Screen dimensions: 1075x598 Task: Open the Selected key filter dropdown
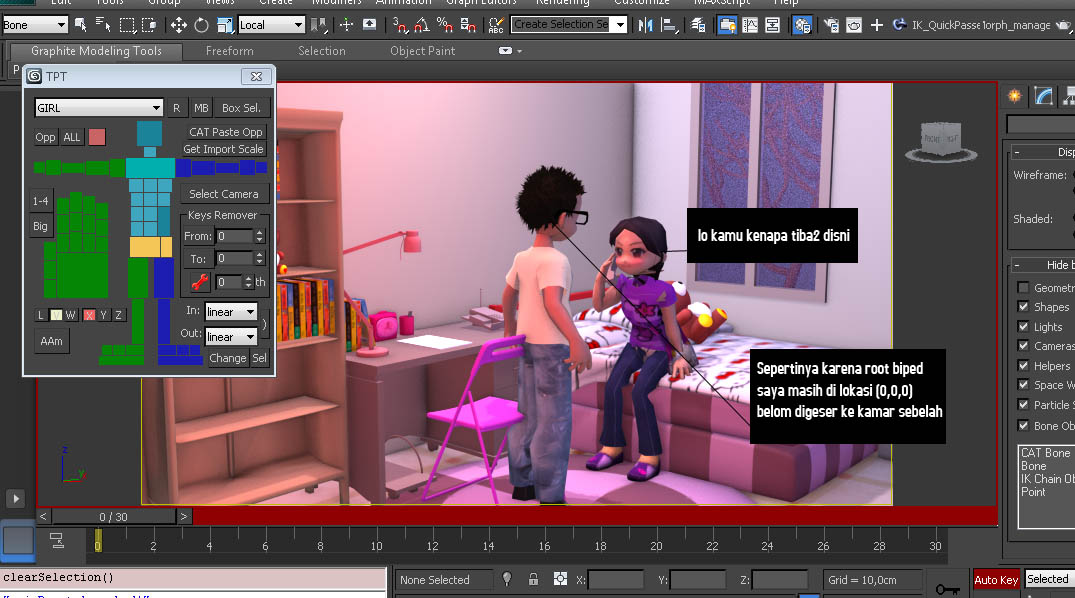pyautogui.click(x=1050, y=579)
